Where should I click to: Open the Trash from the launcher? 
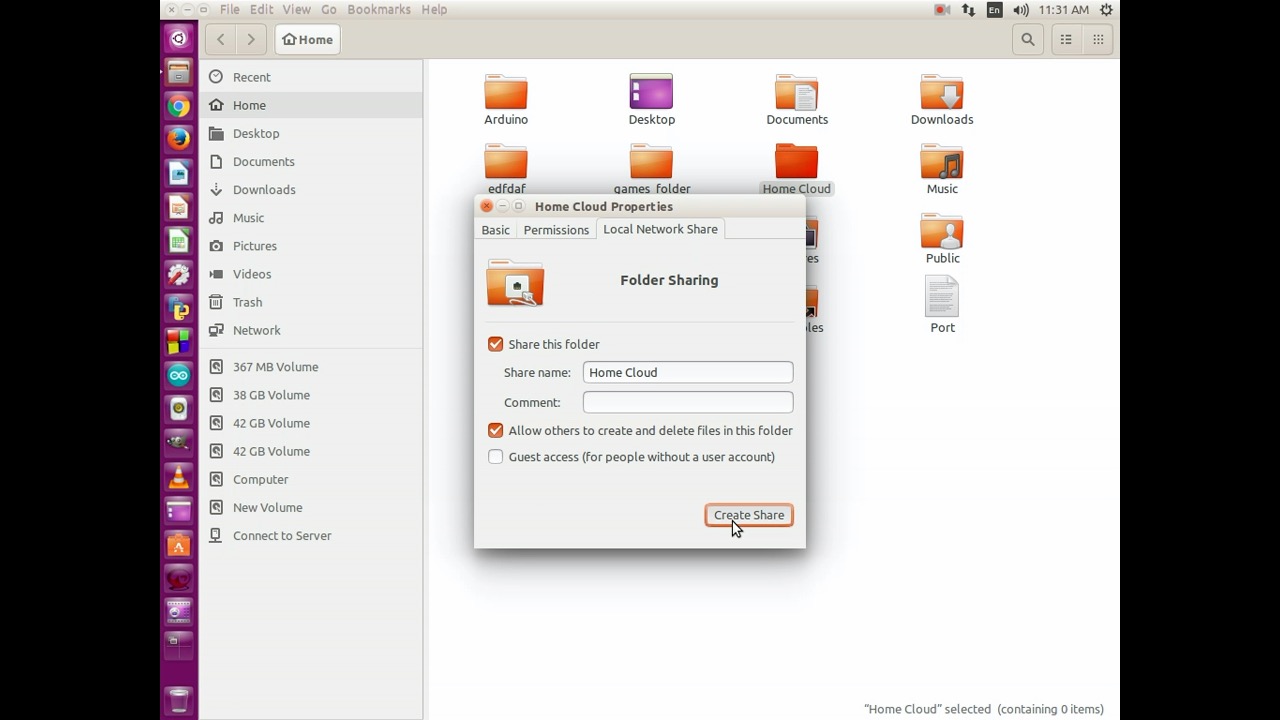pos(178,700)
